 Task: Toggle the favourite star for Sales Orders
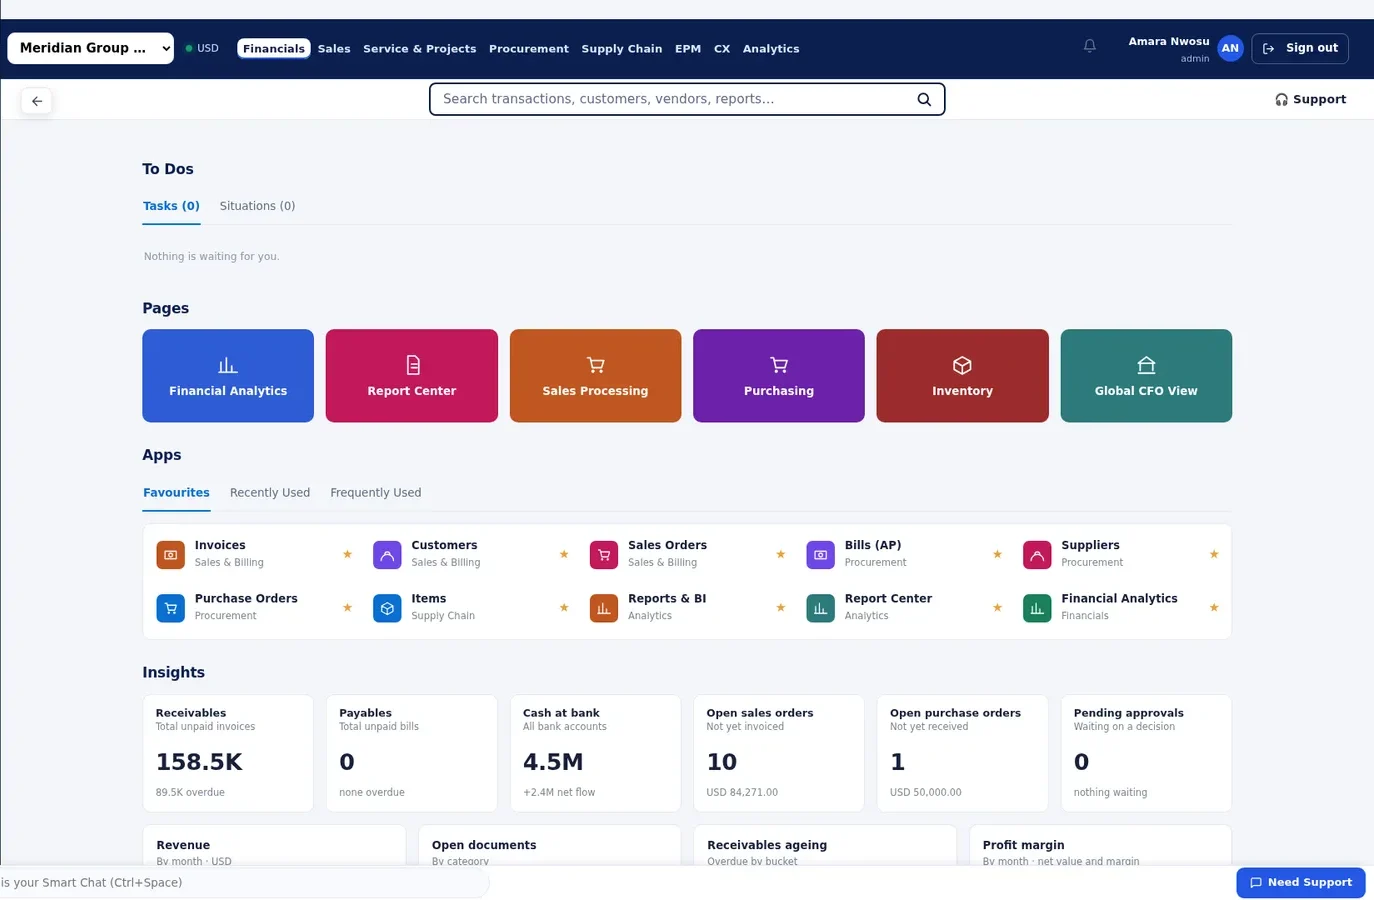click(781, 554)
